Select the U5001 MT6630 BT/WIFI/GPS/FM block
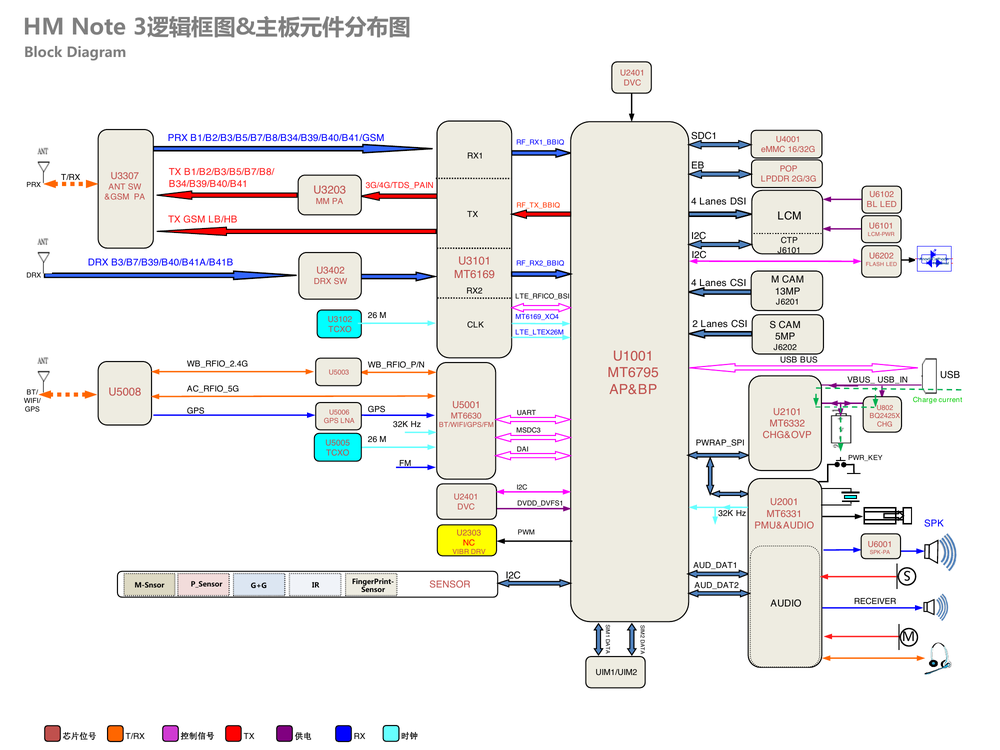Image resolution: width=1000 pixels, height=750 pixels. click(x=466, y=421)
